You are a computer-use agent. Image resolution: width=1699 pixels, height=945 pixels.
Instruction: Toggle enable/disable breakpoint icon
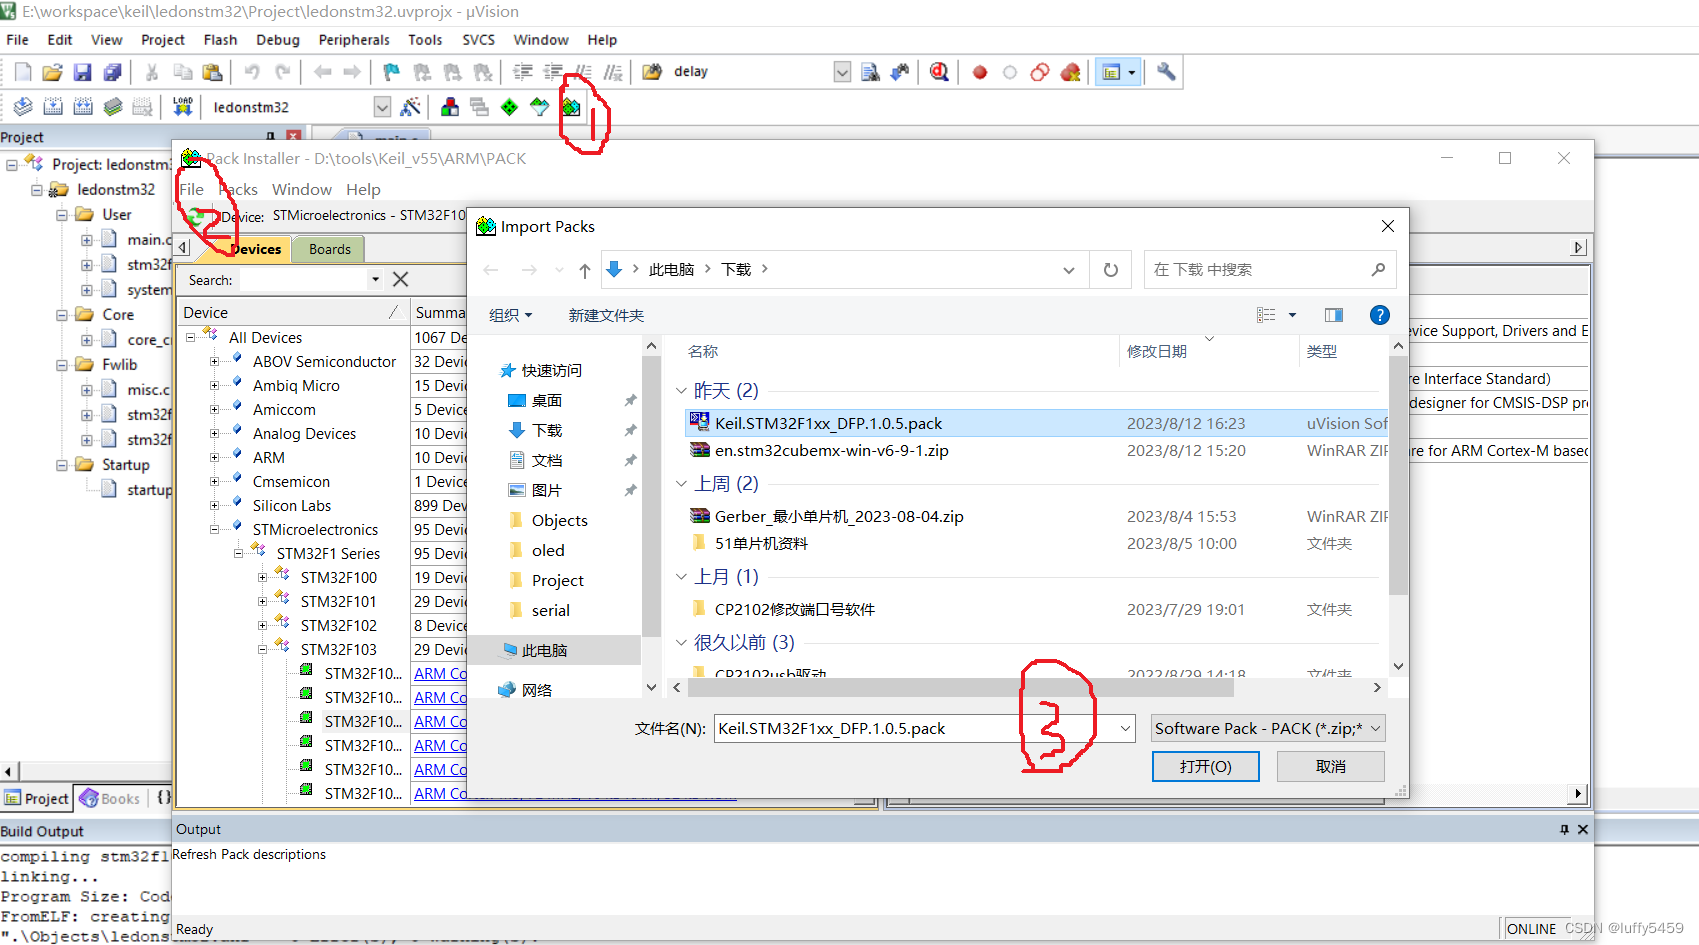[1010, 72]
